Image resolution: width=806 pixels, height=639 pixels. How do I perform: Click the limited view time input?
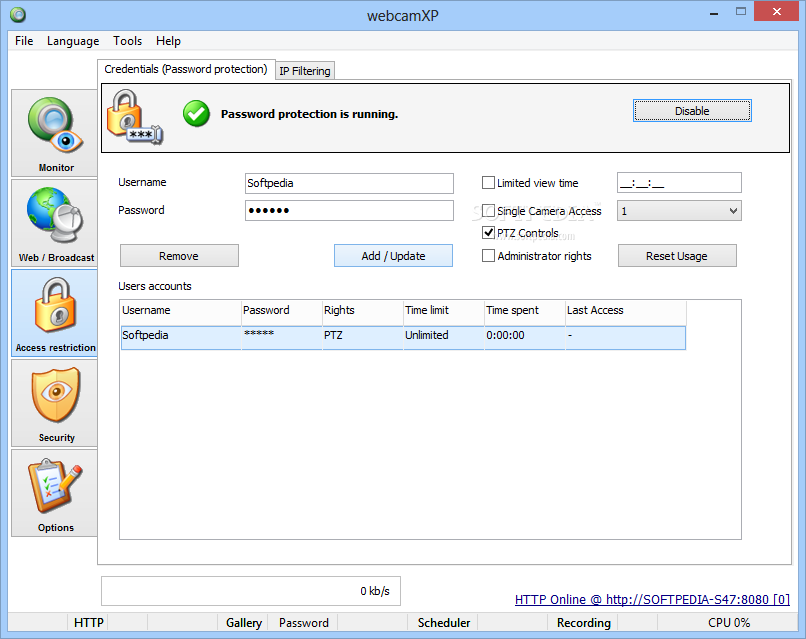(679, 182)
